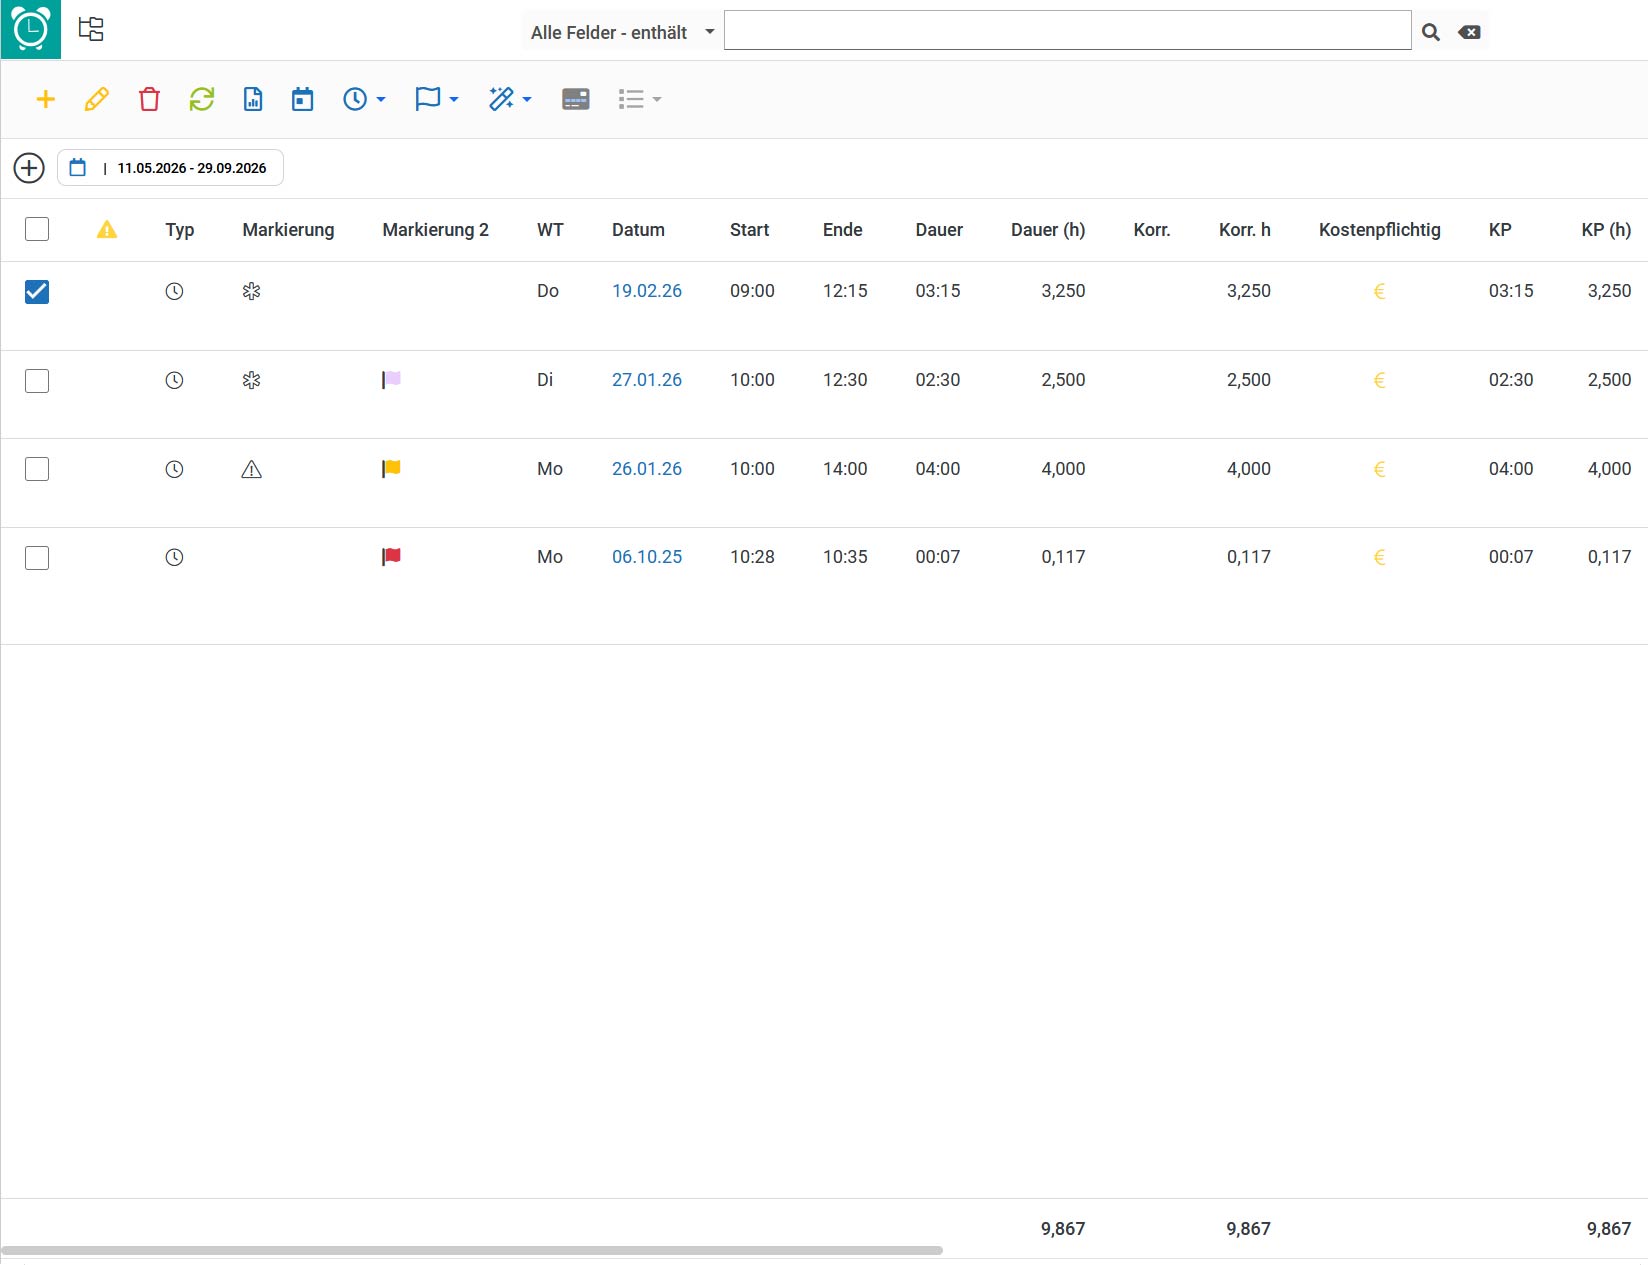Click yellow flag in 26.01.26 row

coord(391,468)
